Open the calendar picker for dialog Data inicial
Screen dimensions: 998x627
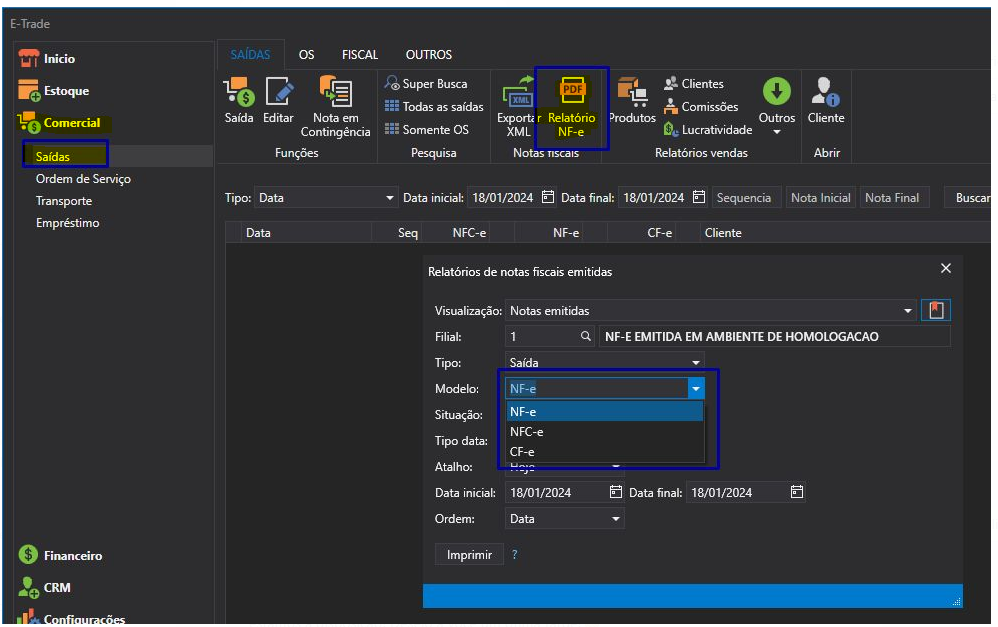pyautogui.click(x=615, y=492)
